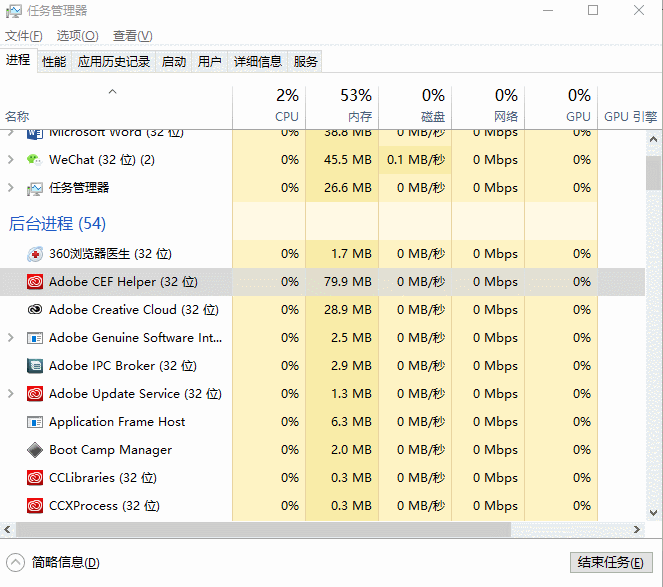Viewport: 663px width, 587px height.
Task: Click the horizontal scrollbar right arrow
Action: pyautogui.click(x=637, y=529)
